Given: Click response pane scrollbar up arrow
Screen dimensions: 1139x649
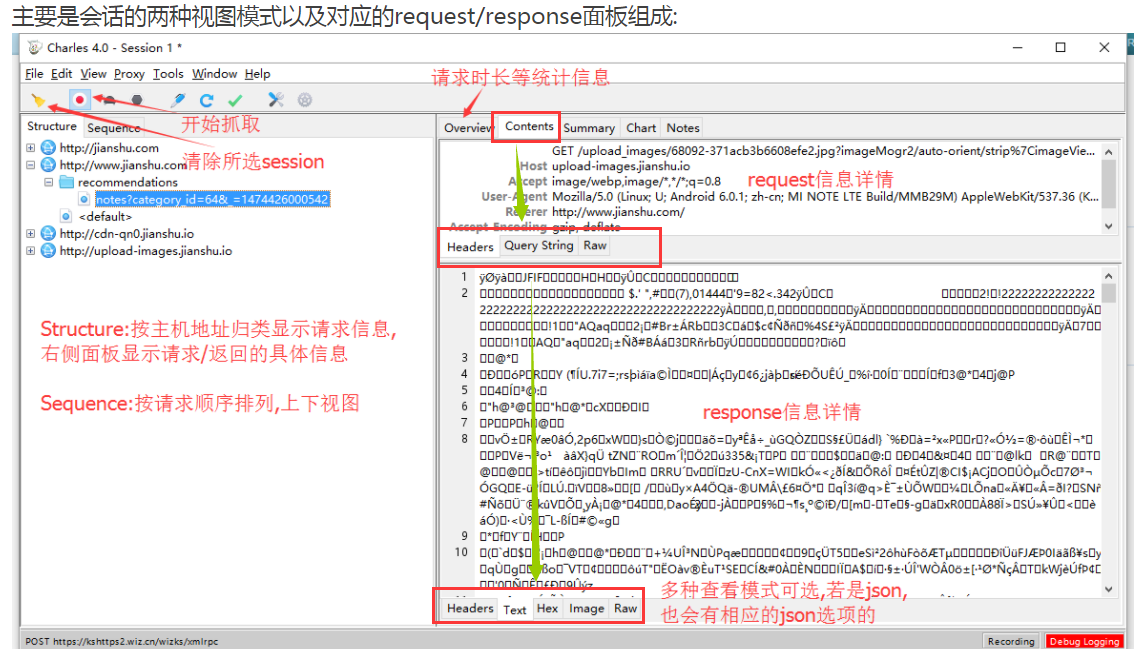Looking at the screenshot, I should pyautogui.click(x=1108, y=276).
